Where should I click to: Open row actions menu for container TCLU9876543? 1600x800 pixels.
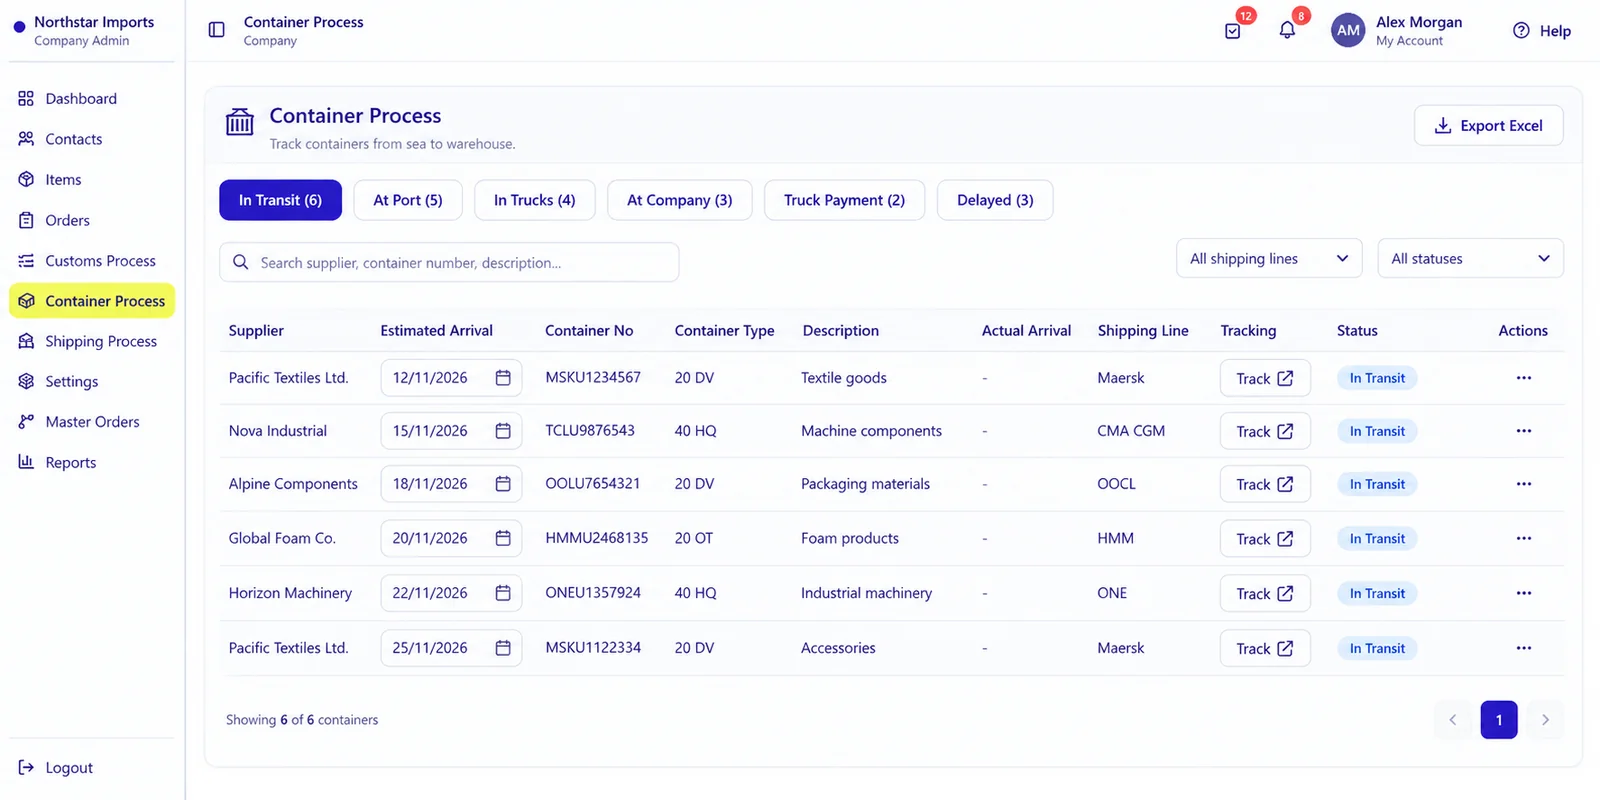click(1523, 431)
